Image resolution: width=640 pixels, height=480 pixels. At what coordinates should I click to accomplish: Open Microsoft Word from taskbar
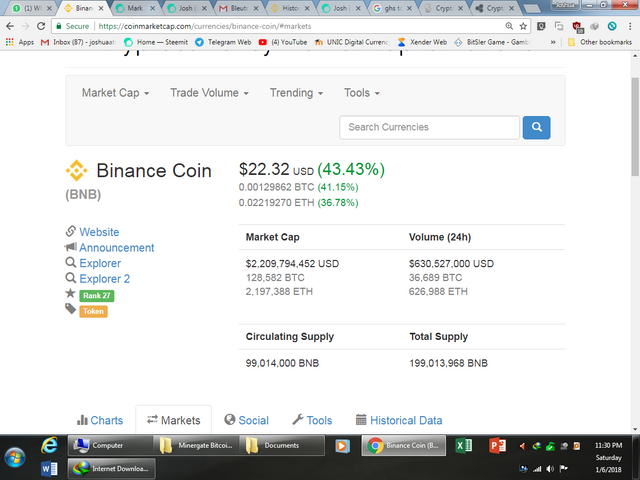[49, 469]
